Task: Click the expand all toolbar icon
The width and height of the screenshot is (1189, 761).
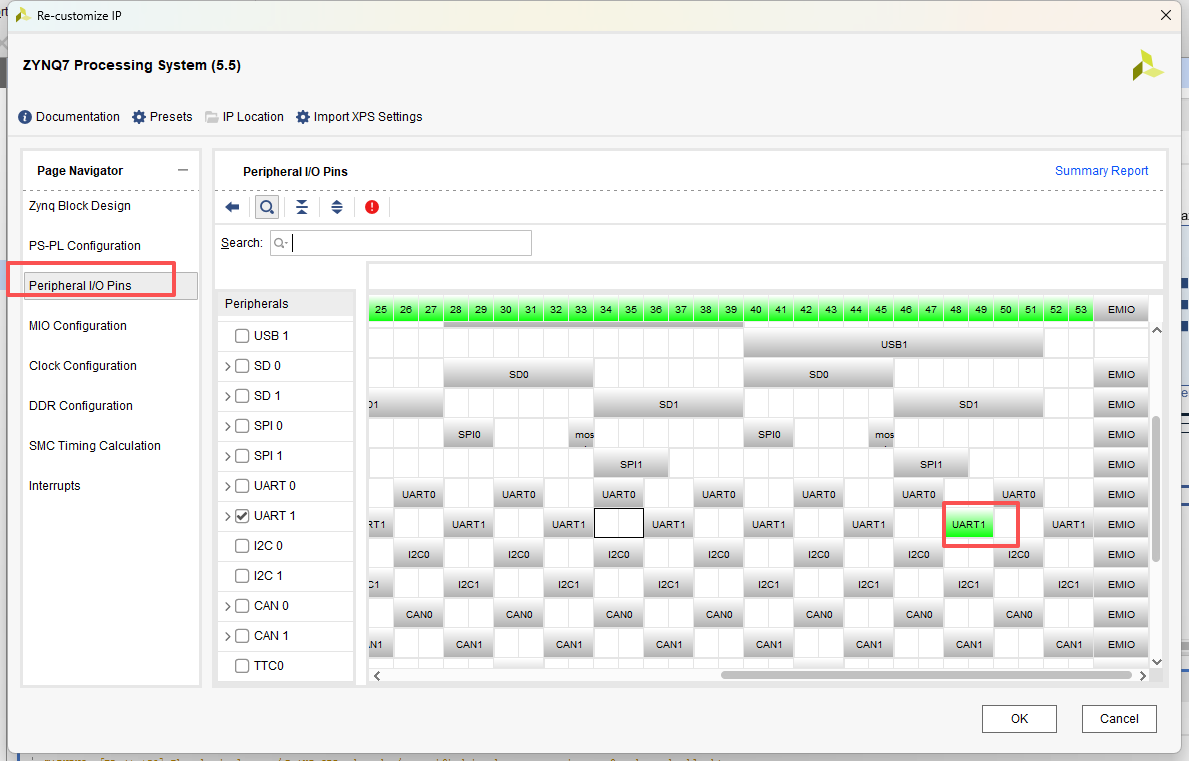Action: click(337, 207)
